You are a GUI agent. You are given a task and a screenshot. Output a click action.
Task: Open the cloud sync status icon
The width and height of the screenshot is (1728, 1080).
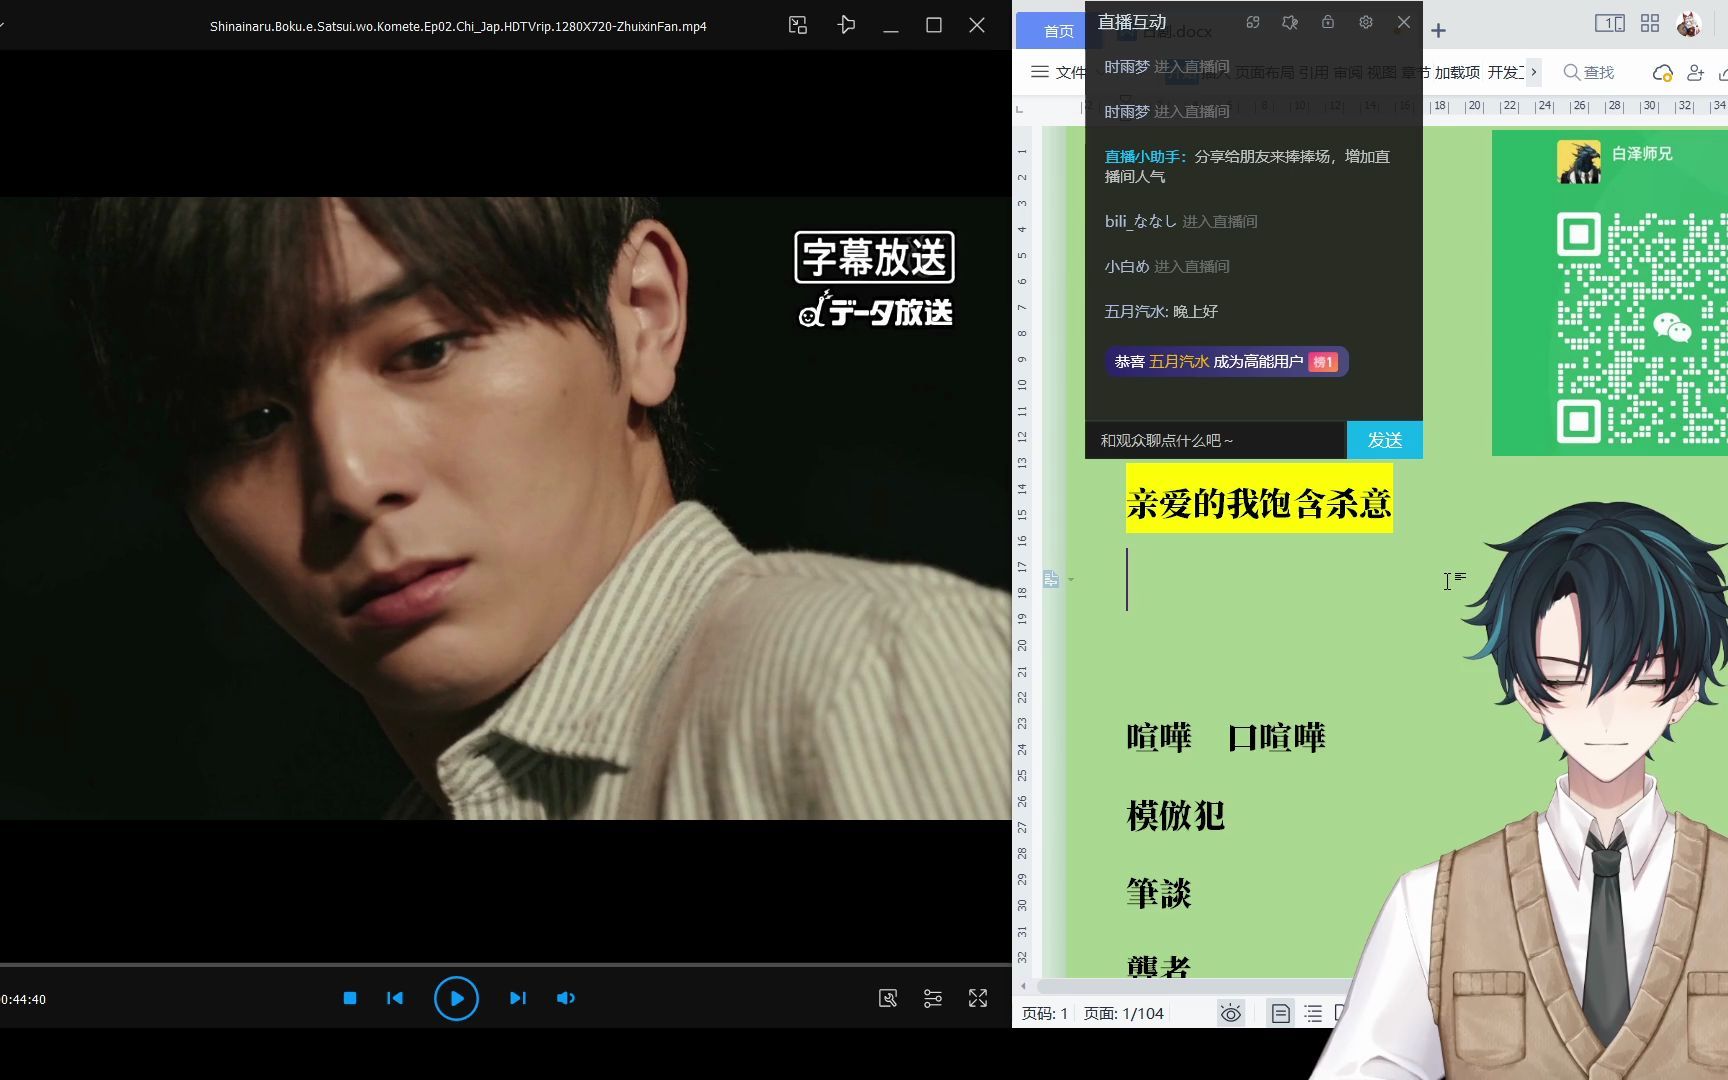(x=1662, y=73)
